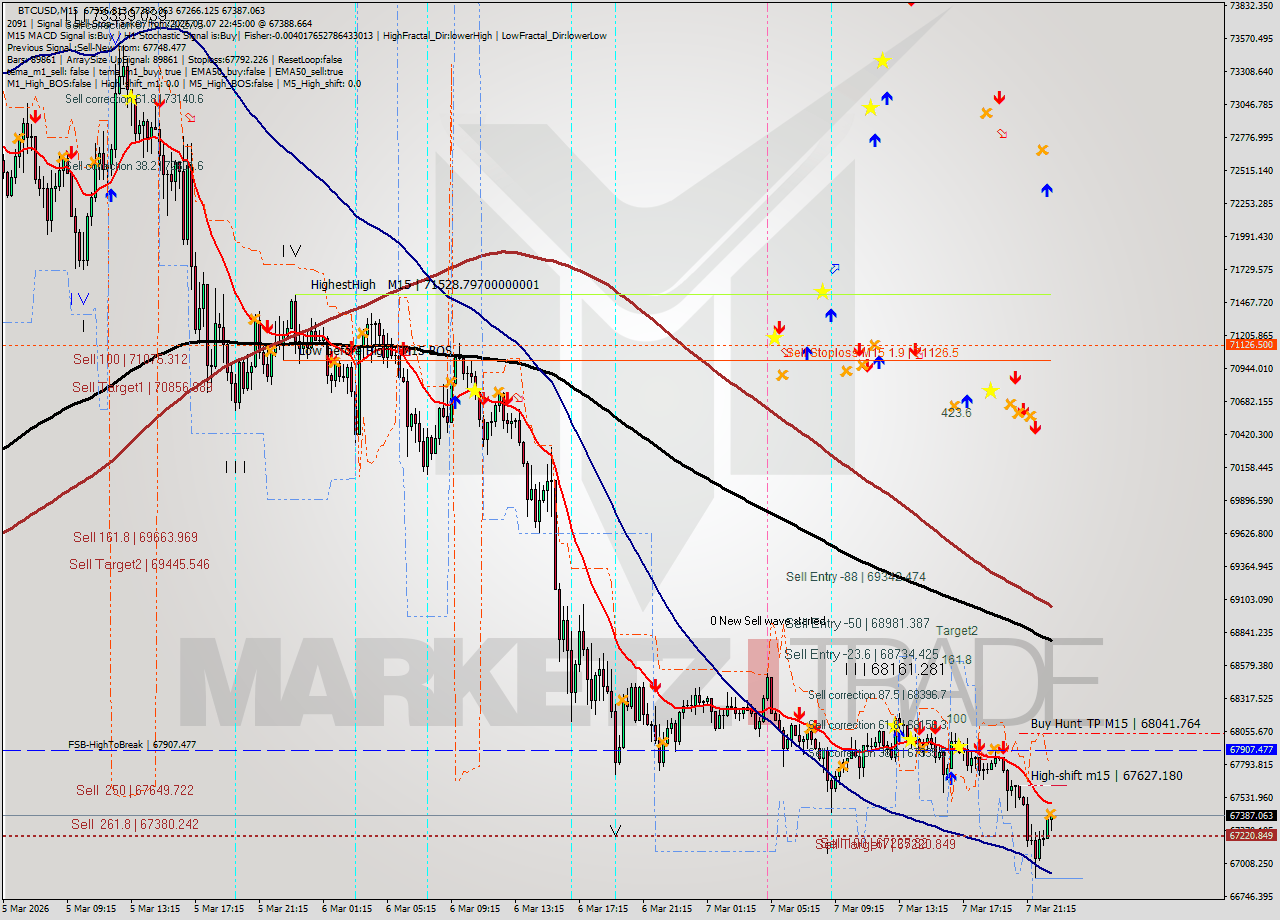The image size is (1280, 920).
Task: Select the orange X marker near the FSB-HighToBreak line
Action: [995, 748]
